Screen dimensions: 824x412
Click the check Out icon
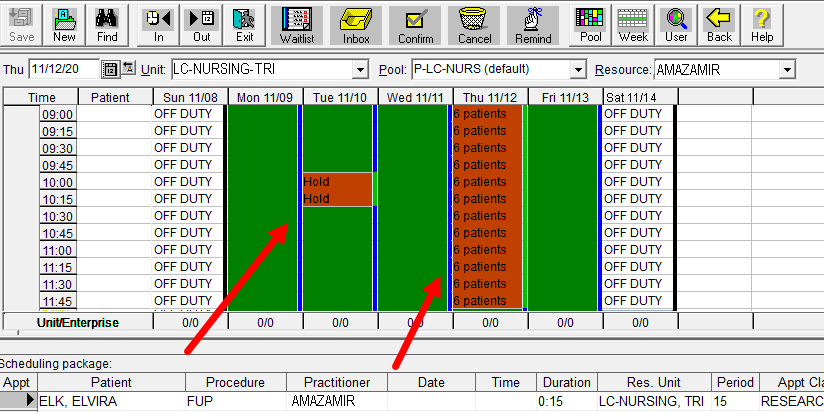pos(201,25)
